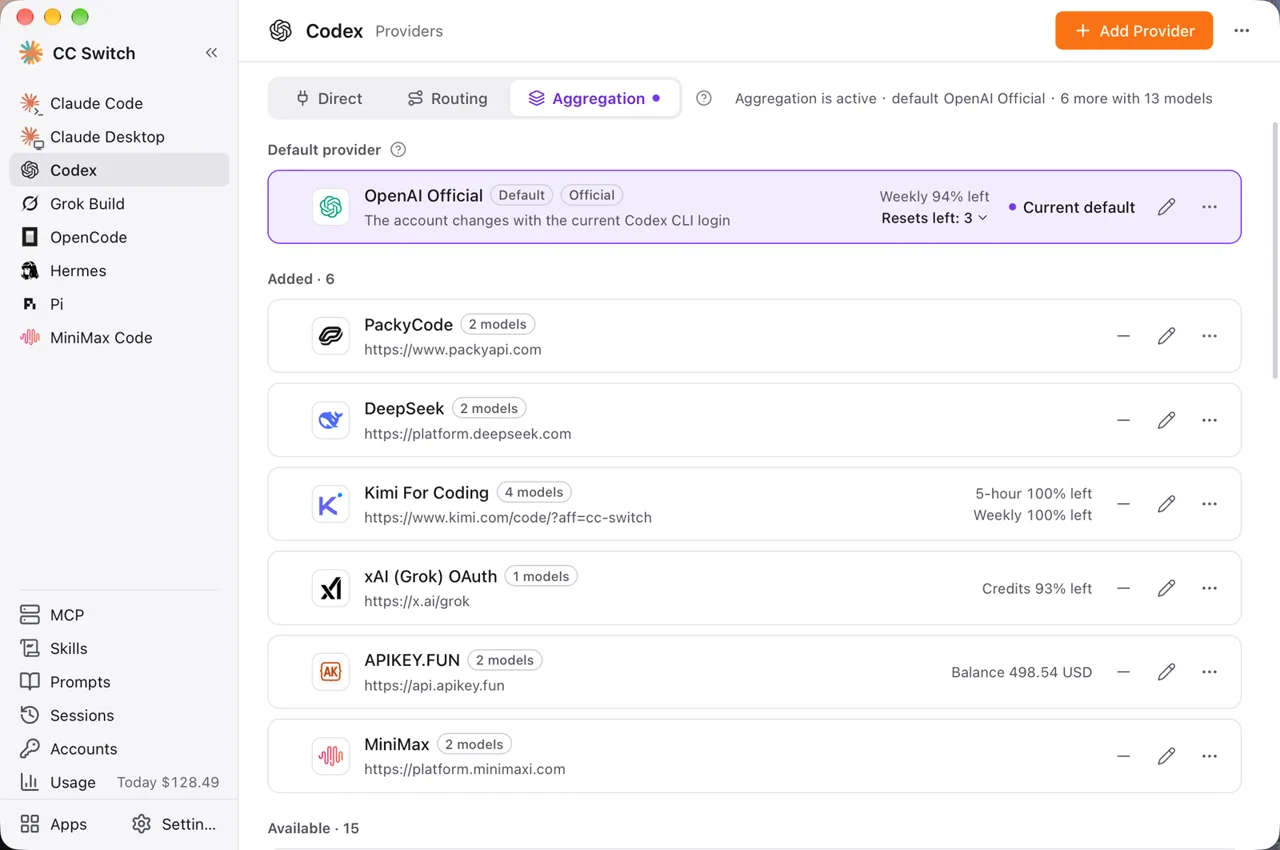1280x850 pixels.
Task: Remove xAI (Grok) OAuth using minus button
Action: click(1123, 588)
